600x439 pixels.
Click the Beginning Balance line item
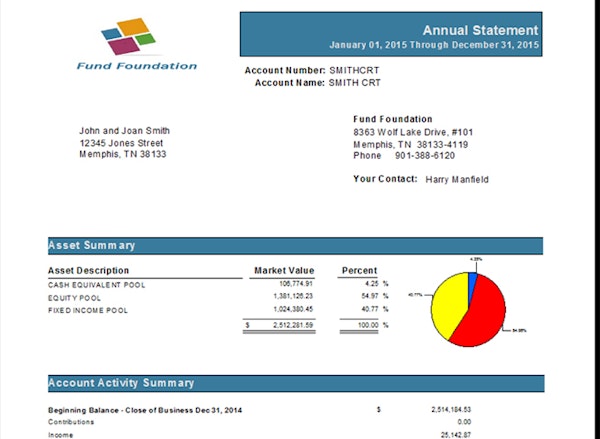[146, 411]
